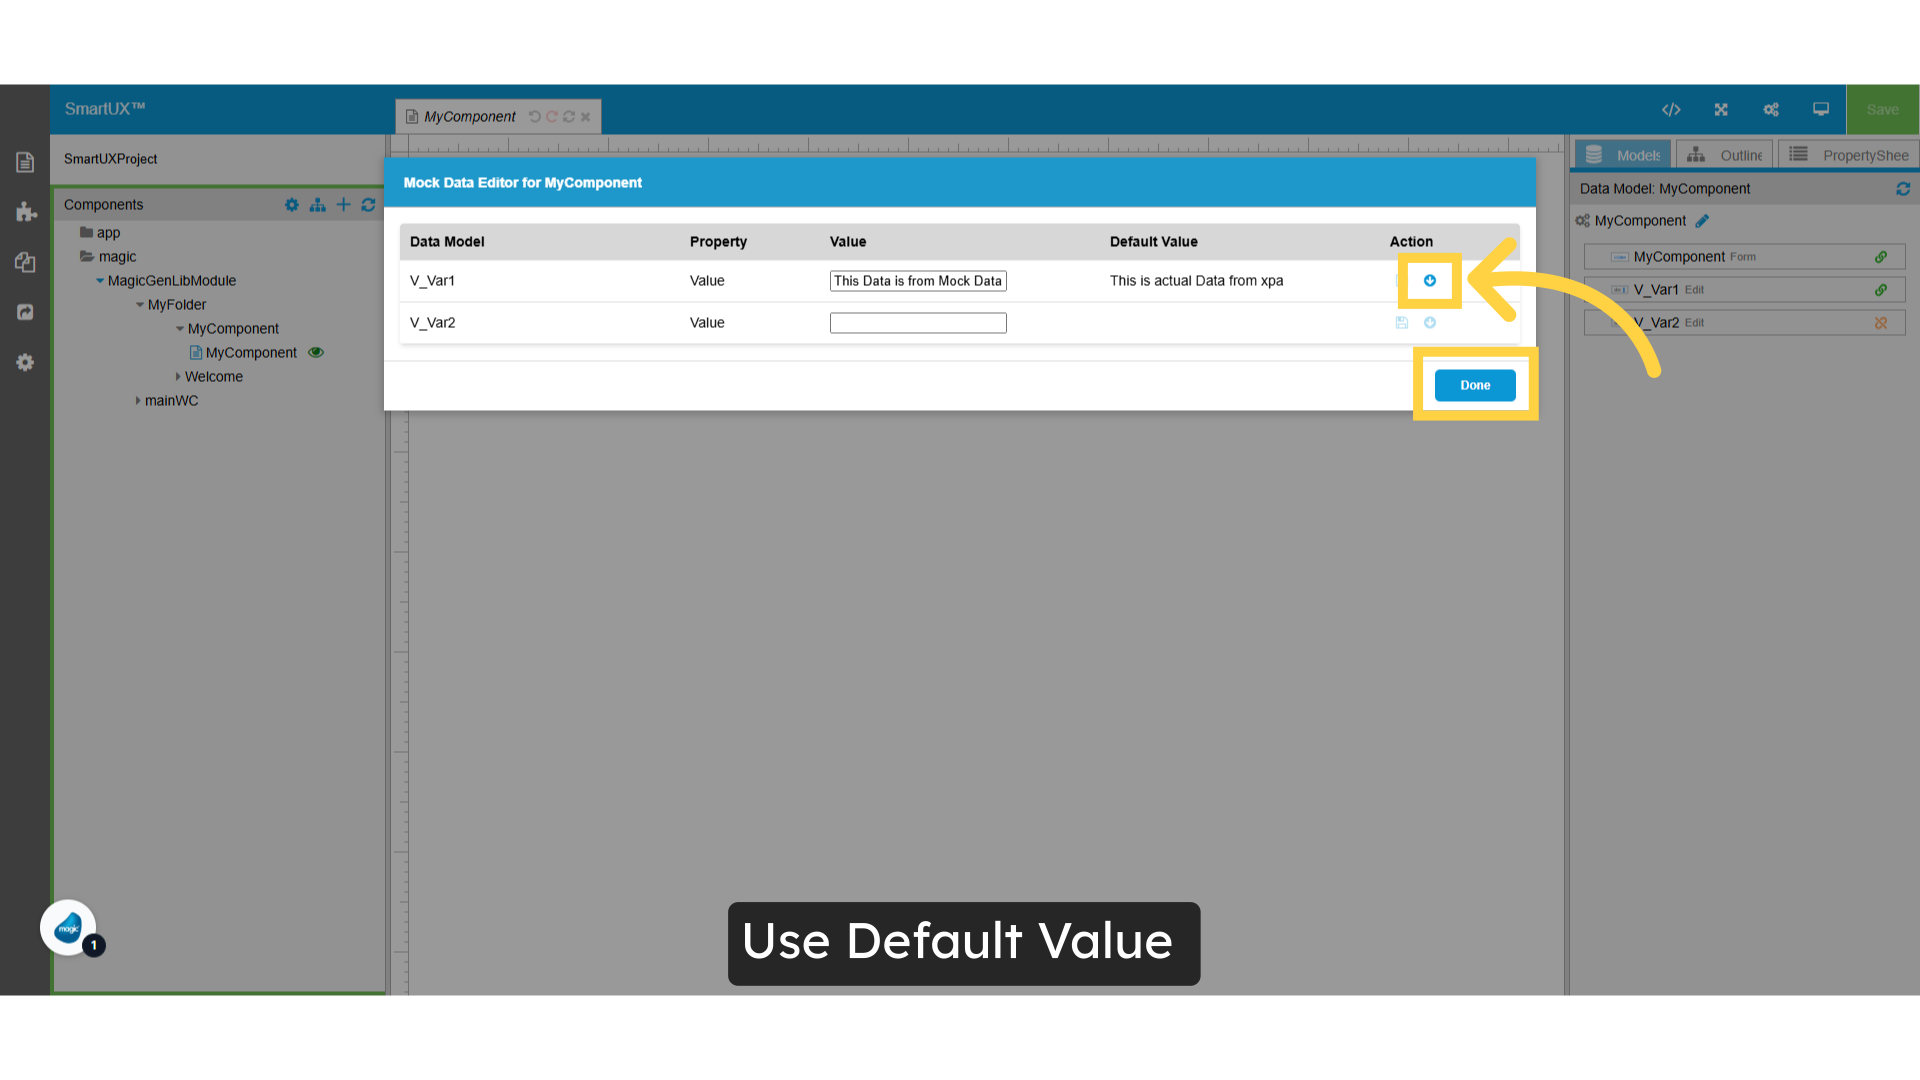Toggle the broken link icon for V_Var2

tap(1882, 322)
